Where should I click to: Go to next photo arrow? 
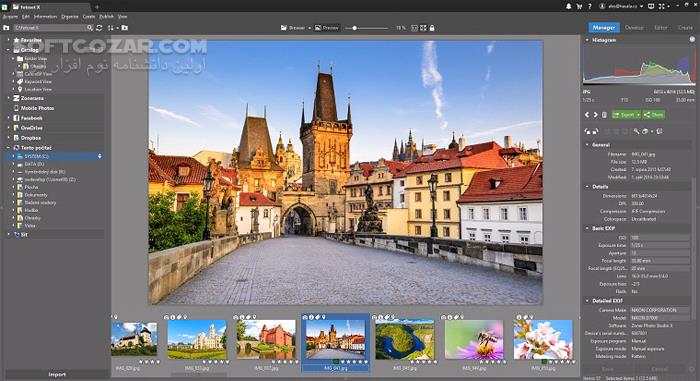pyautogui.click(x=596, y=115)
